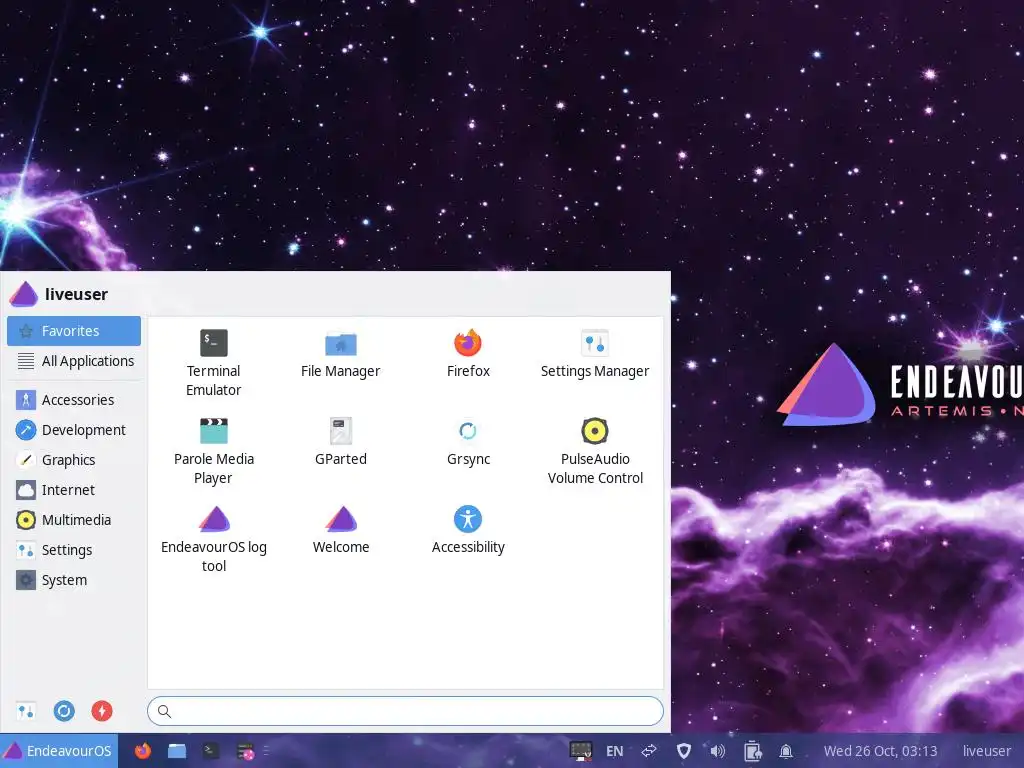
Task: Focus the application search field
Action: pyautogui.click(x=405, y=711)
